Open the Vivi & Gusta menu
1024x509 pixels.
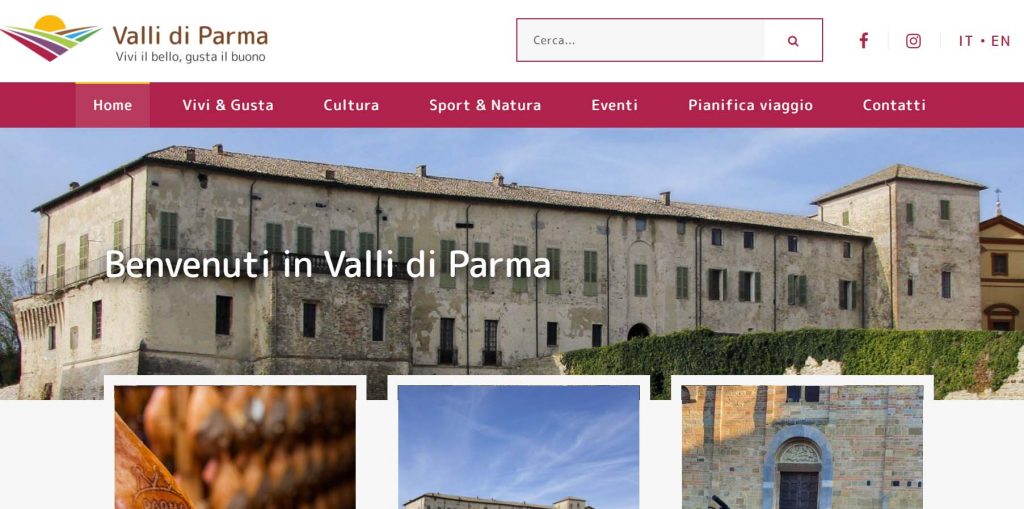[228, 105]
